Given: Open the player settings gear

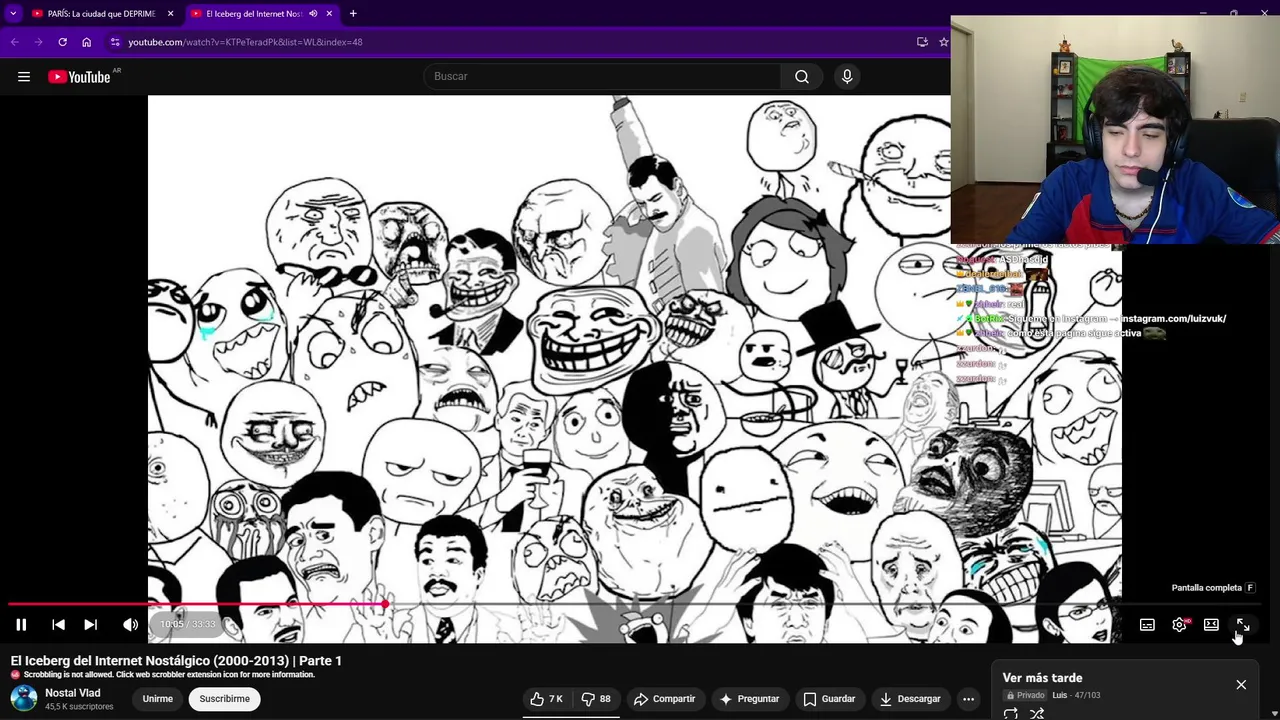Looking at the screenshot, I should [x=1179, y=625].
